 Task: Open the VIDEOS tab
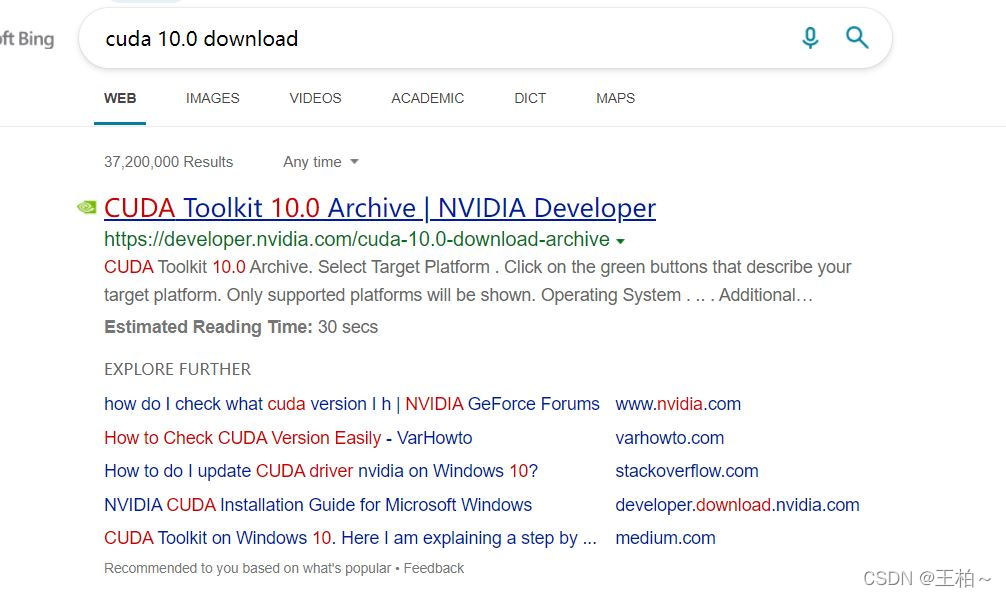point(315,98)
